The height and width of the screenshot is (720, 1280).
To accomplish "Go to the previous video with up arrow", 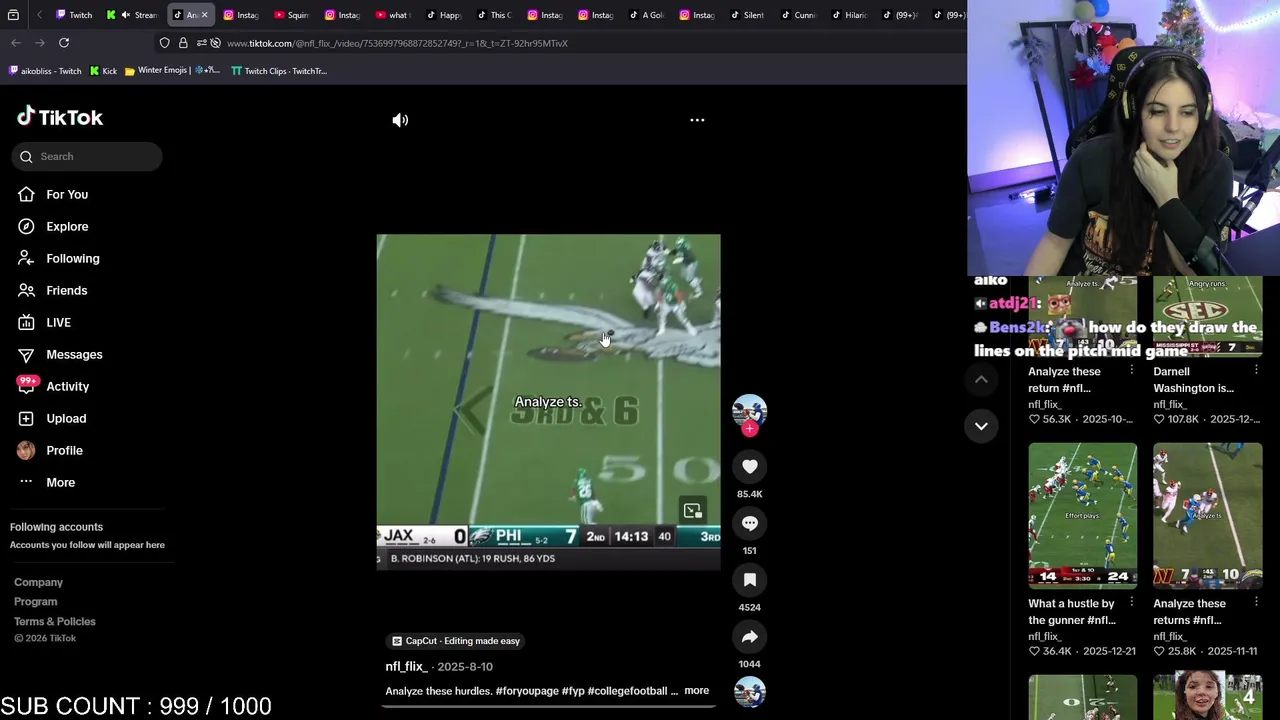I will coord(981,379).
